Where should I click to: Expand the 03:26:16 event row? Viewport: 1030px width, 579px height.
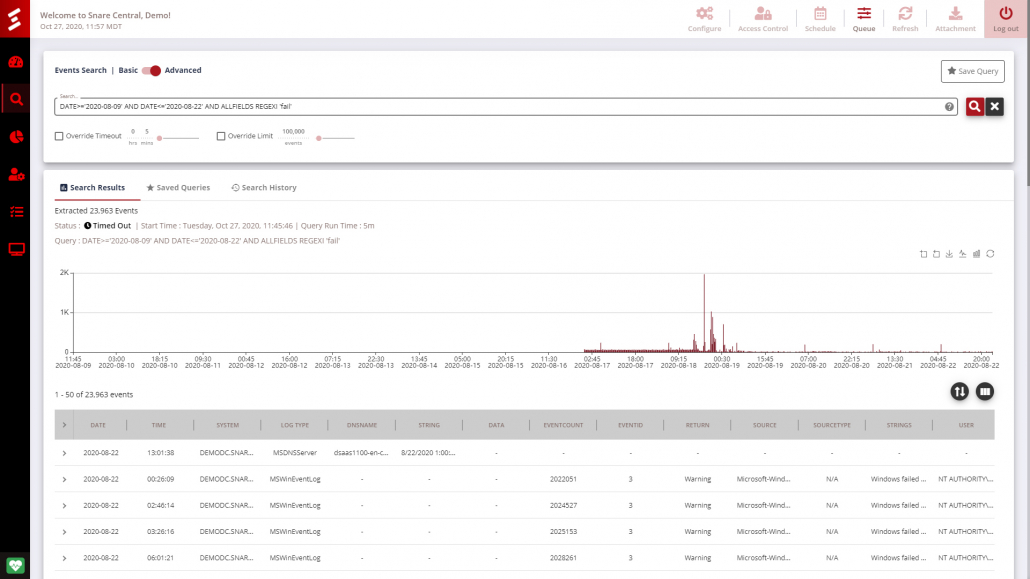click(x=64, y=532)
